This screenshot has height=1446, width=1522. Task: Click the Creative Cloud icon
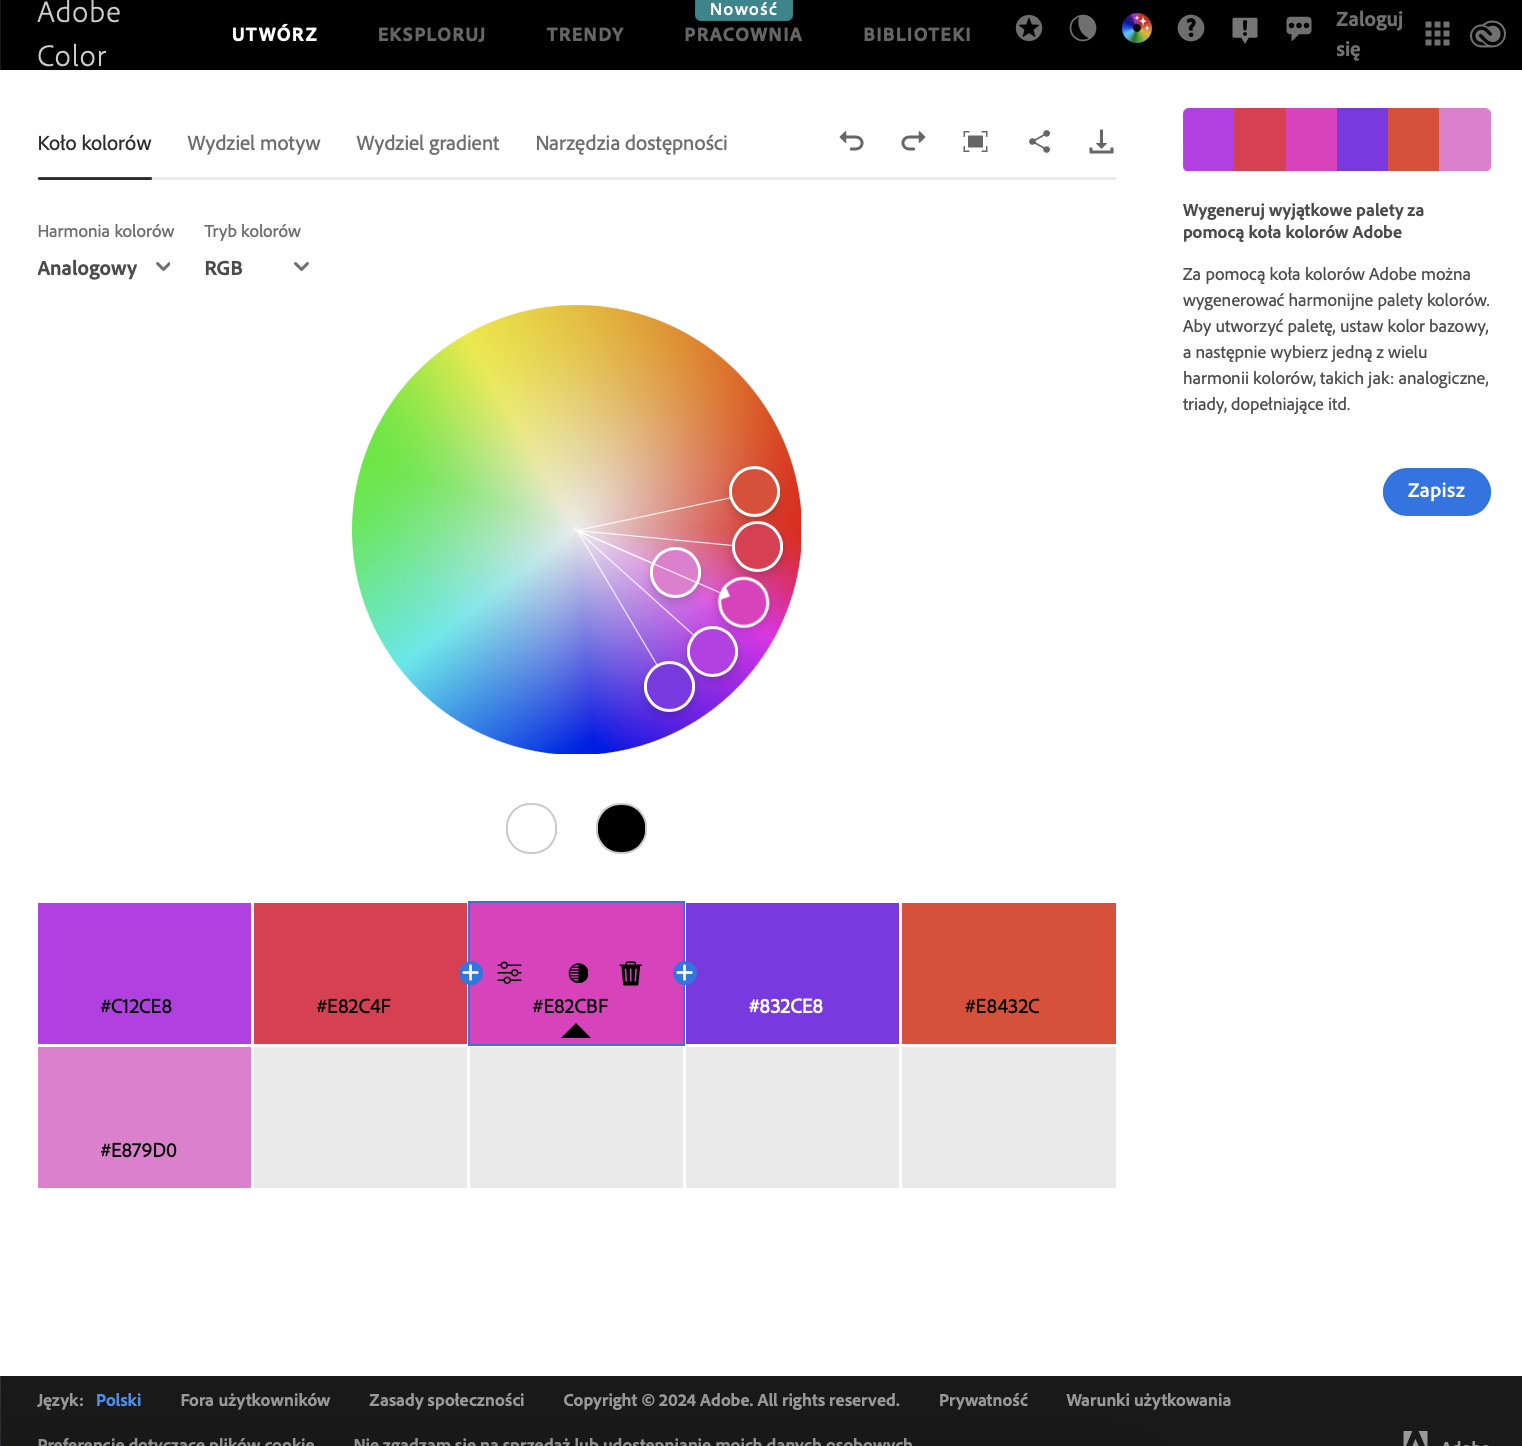[1488, 35]
